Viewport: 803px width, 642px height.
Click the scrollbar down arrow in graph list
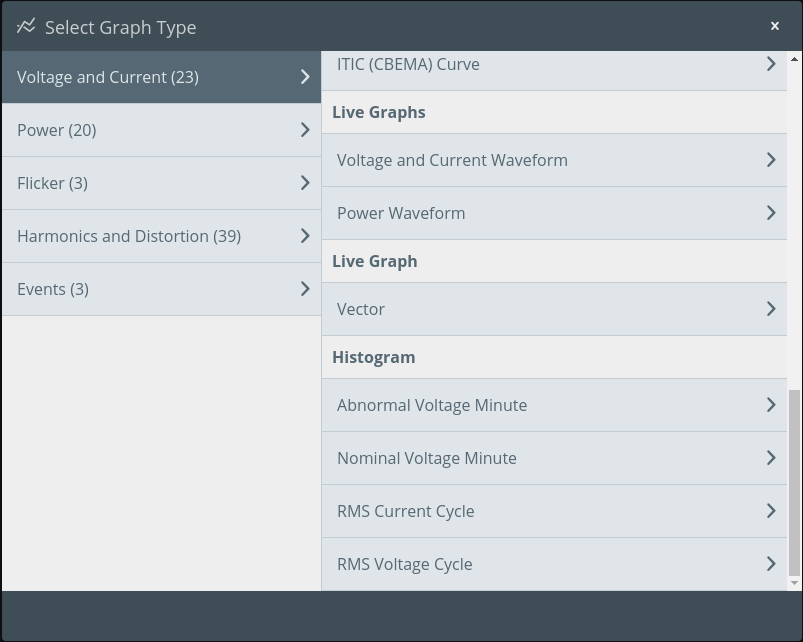(794, 583)
